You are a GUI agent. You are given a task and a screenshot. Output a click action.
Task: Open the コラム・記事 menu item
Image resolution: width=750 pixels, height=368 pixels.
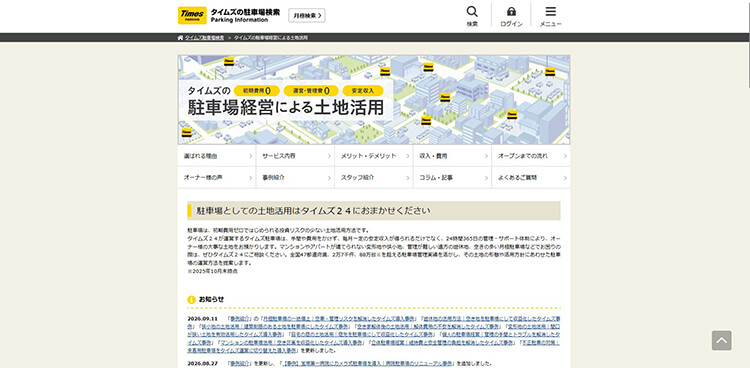click(x=452, y=178)
